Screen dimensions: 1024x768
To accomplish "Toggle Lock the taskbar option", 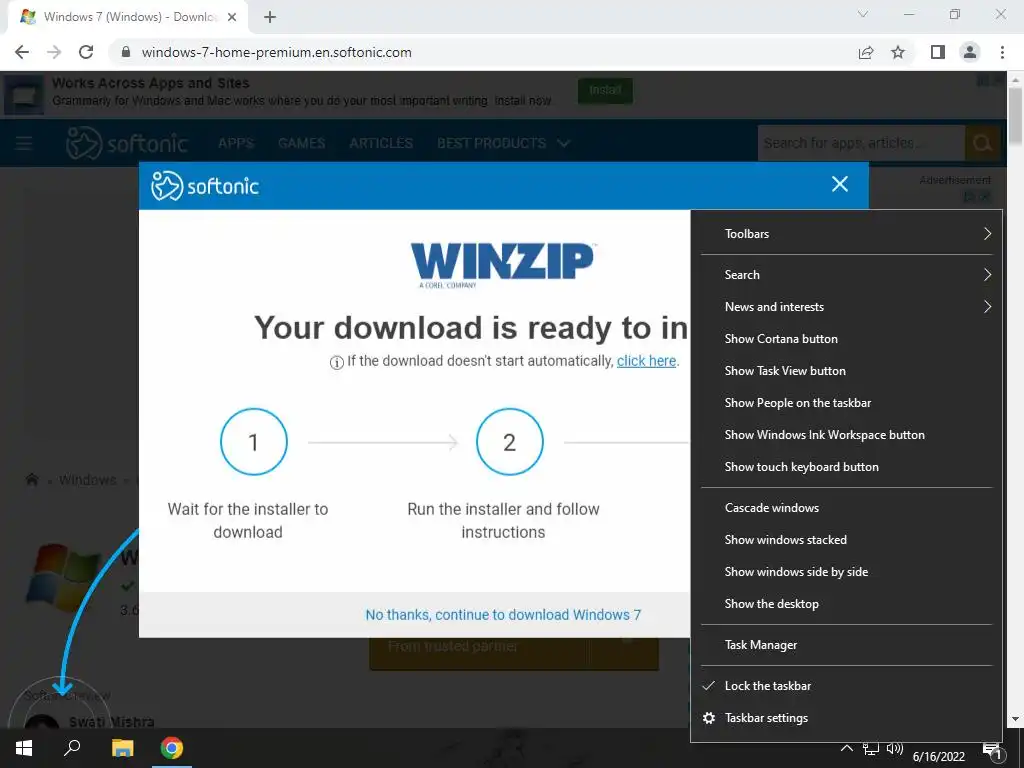I will click(x=846, y=686).
